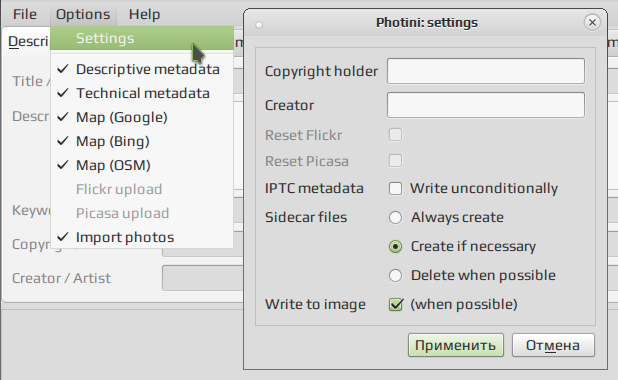
Task: Close the Photini settings dialog
Action: click(592, 22)
